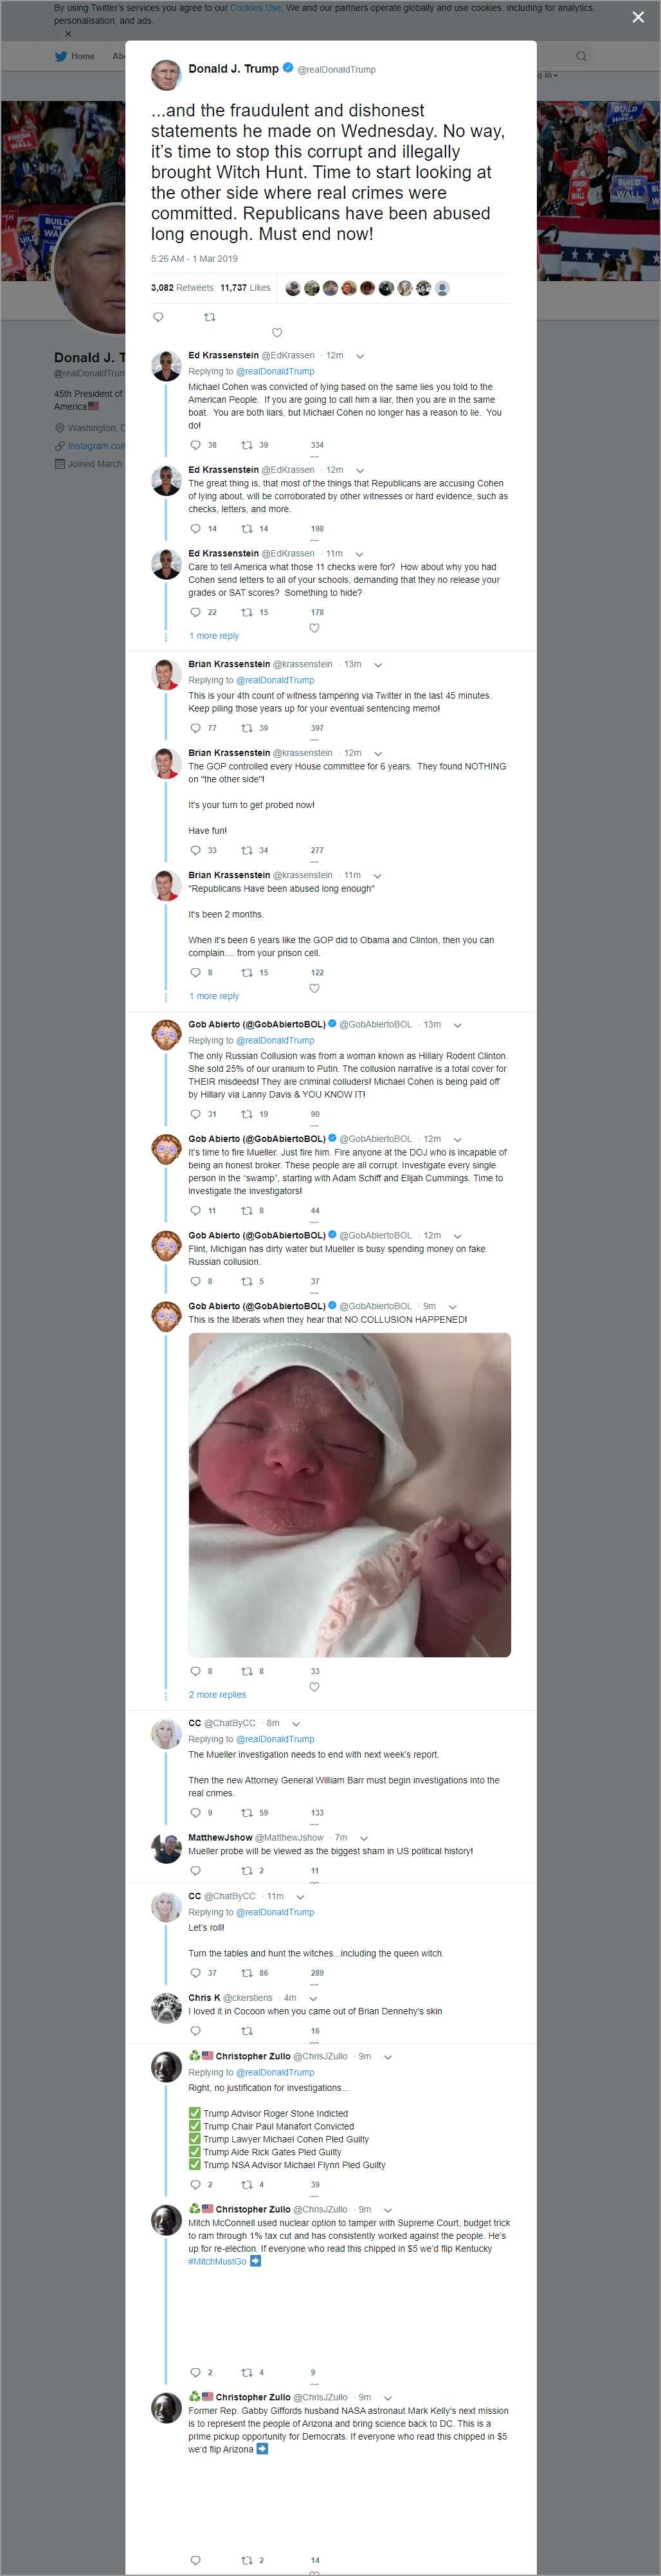Open the chevron menu on MatthewJshow's tweet

(364, 1838)
